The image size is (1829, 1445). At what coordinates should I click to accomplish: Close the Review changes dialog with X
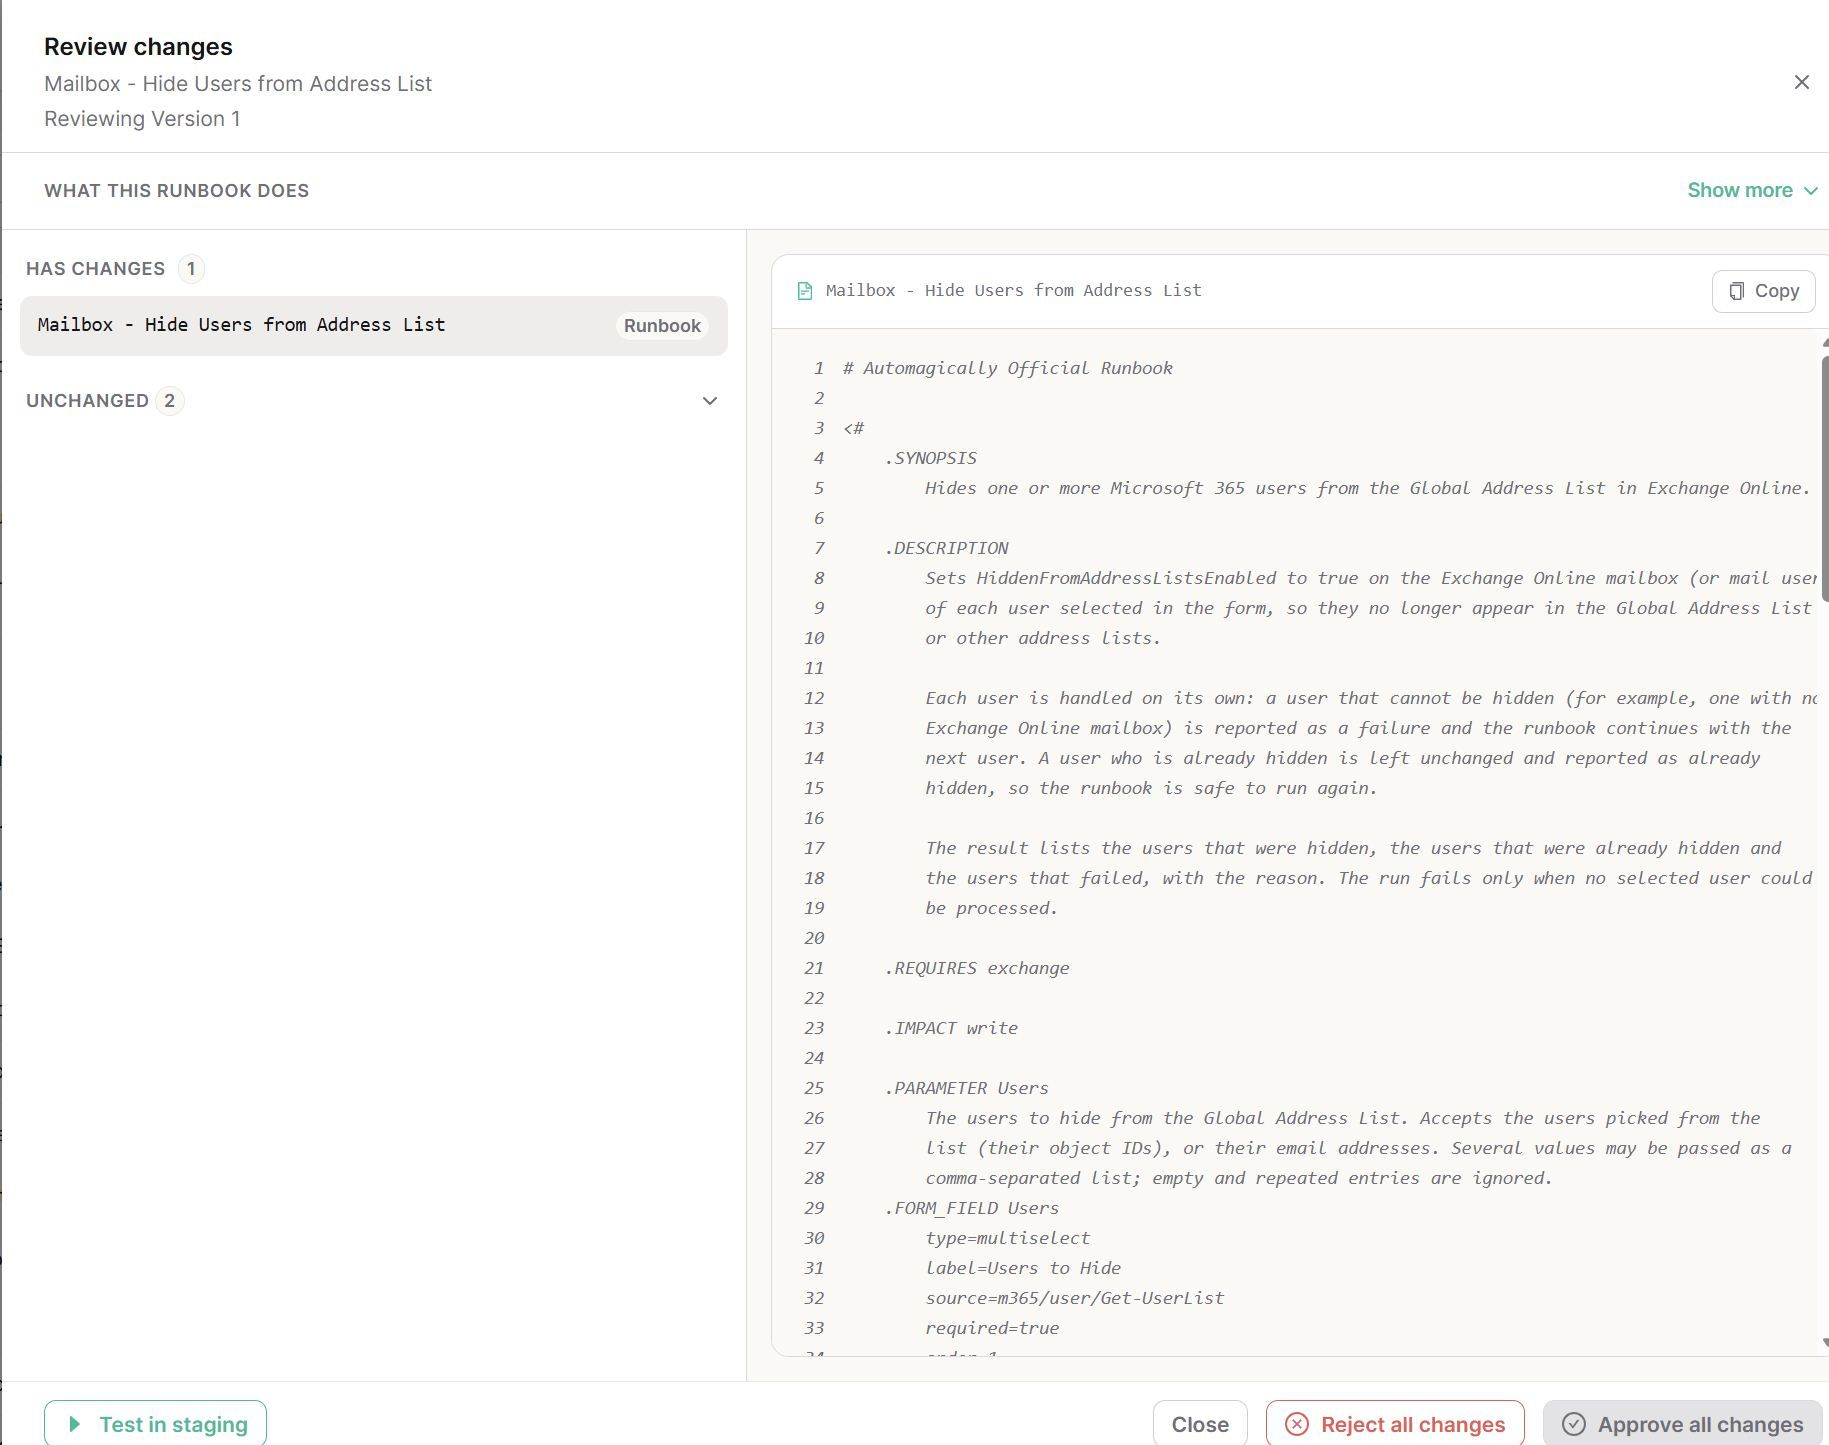tap(1801, 82)
